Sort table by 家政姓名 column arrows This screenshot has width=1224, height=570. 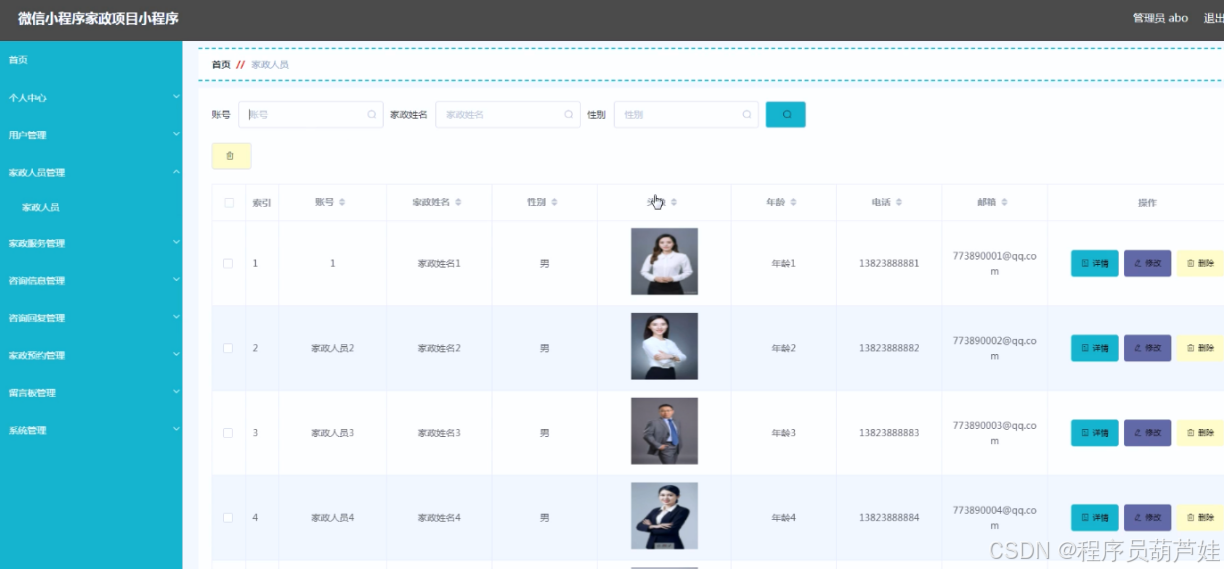click(458, 202)
